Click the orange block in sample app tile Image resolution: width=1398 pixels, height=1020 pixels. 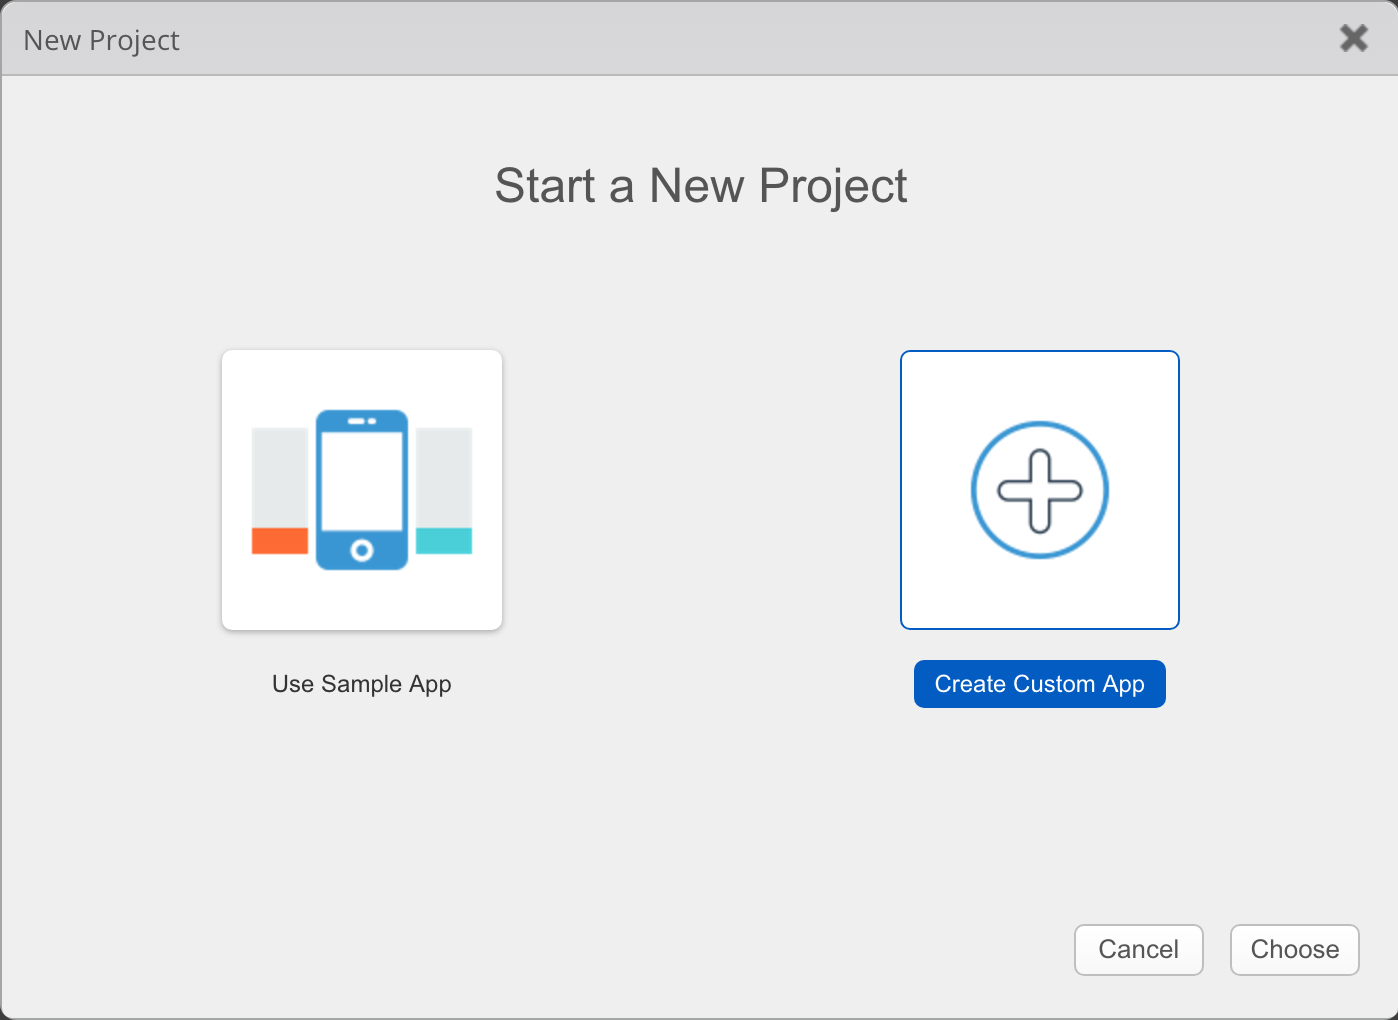click(280, 541)
